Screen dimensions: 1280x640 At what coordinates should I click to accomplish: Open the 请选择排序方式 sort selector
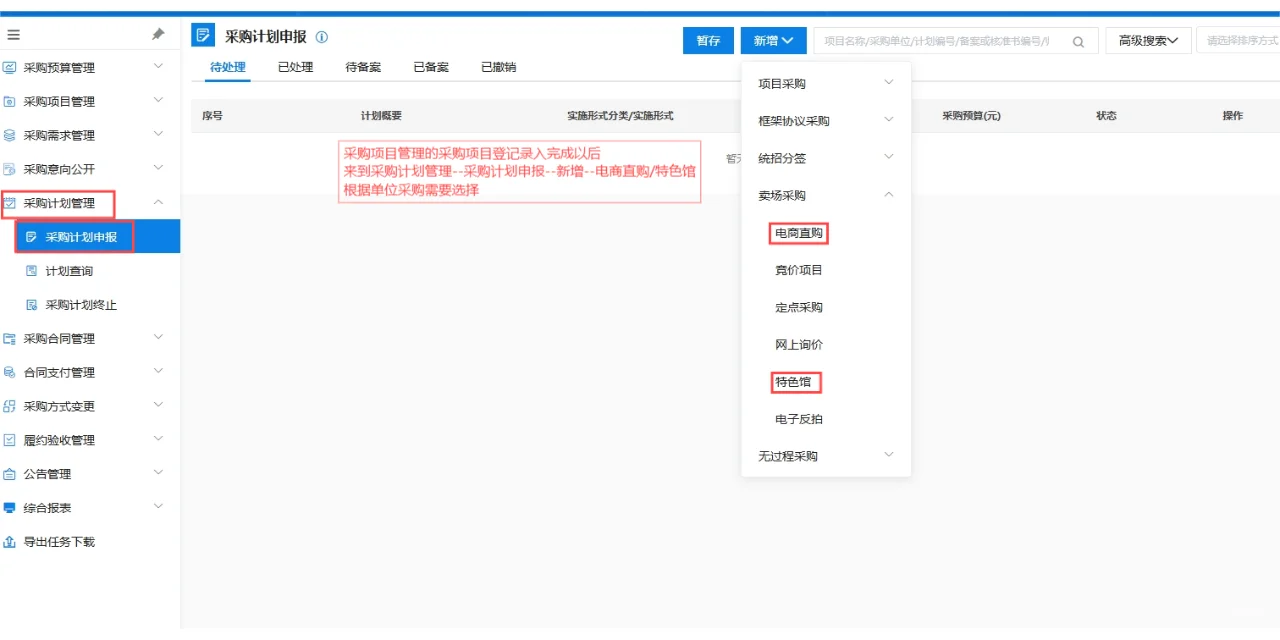(x=1238, y=41)
